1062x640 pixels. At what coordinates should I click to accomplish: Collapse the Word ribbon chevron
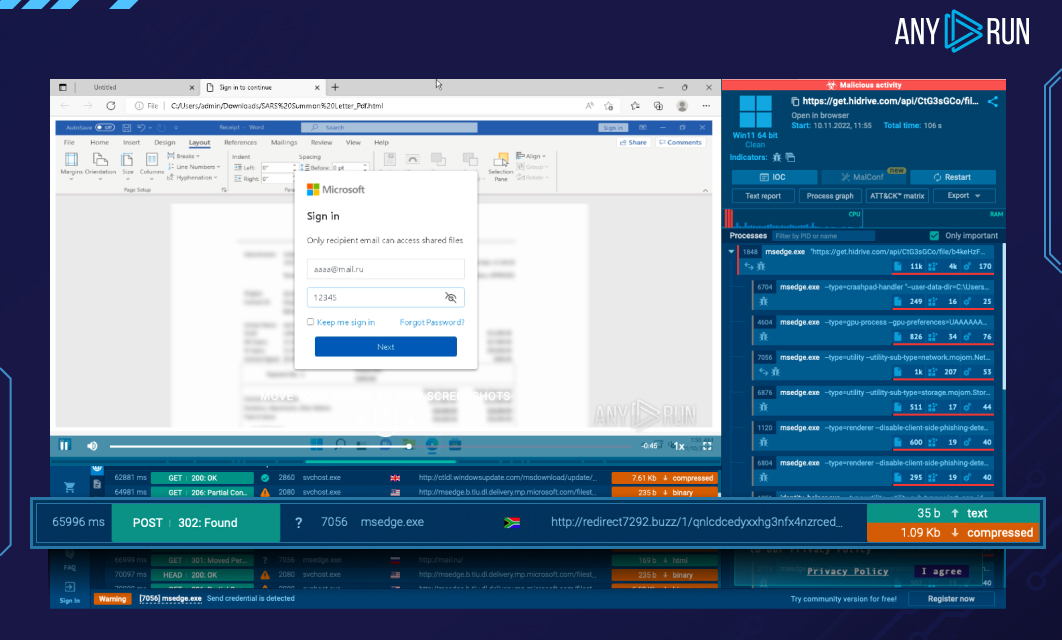pyautogui.click(x=705, y=190)
